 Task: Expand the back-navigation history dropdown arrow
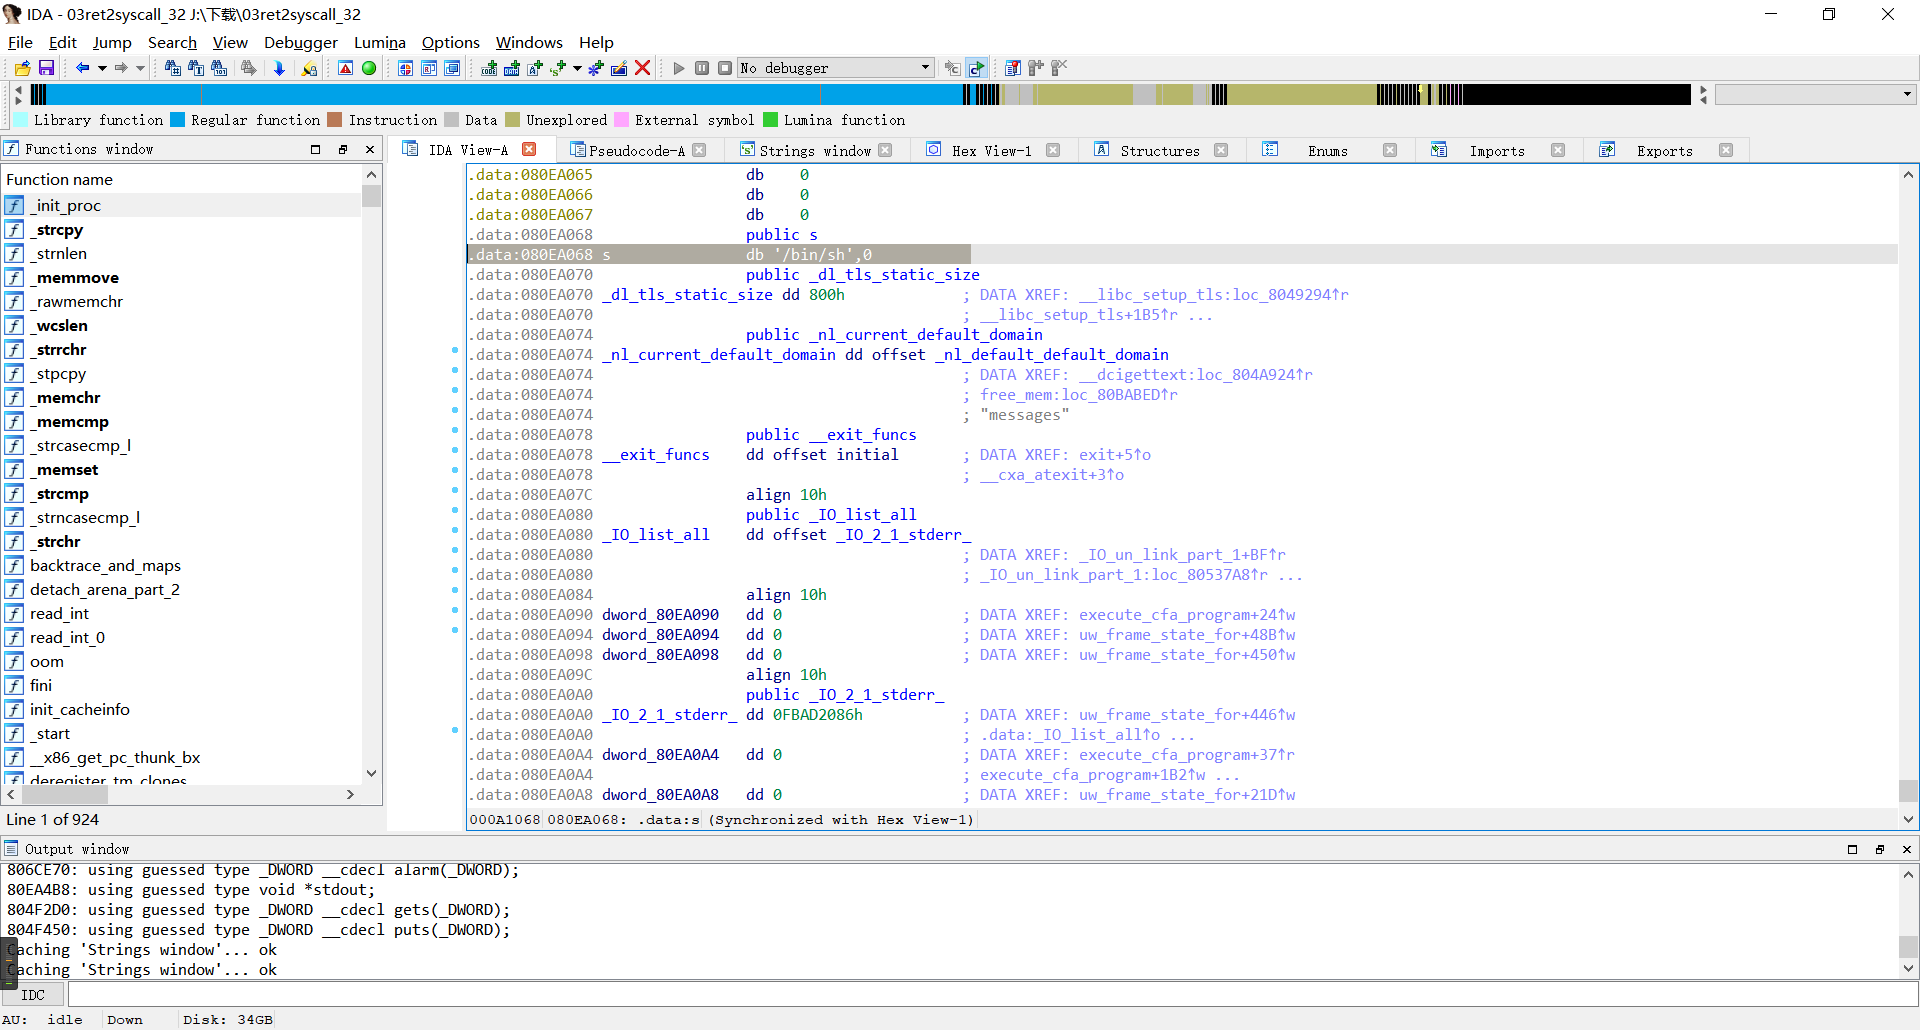(x=102, y=68)
